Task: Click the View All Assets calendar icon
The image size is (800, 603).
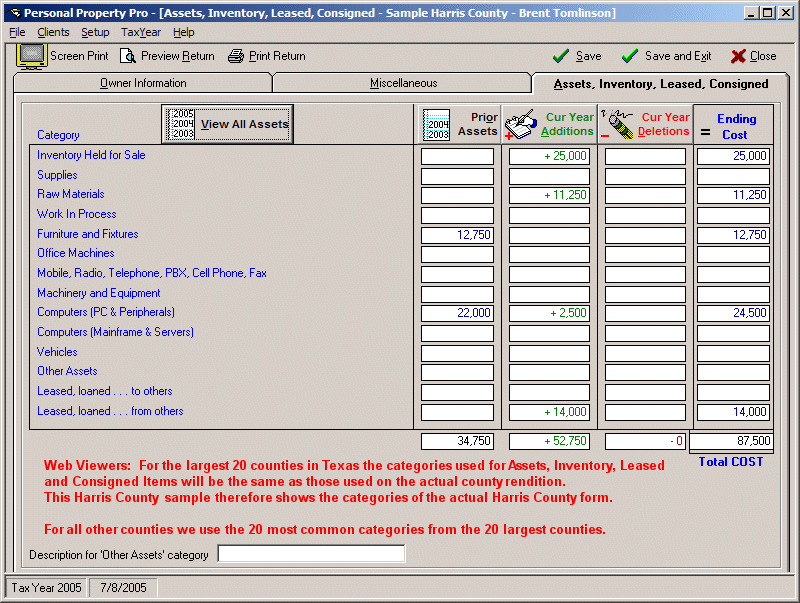Action: (182, 124)
